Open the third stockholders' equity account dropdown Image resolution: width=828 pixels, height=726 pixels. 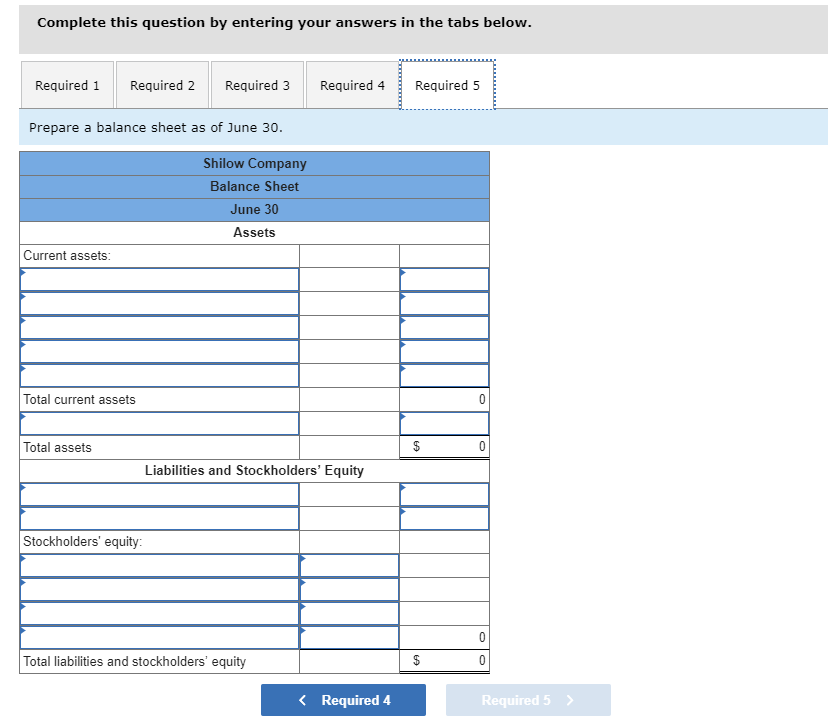click(159, 613)
